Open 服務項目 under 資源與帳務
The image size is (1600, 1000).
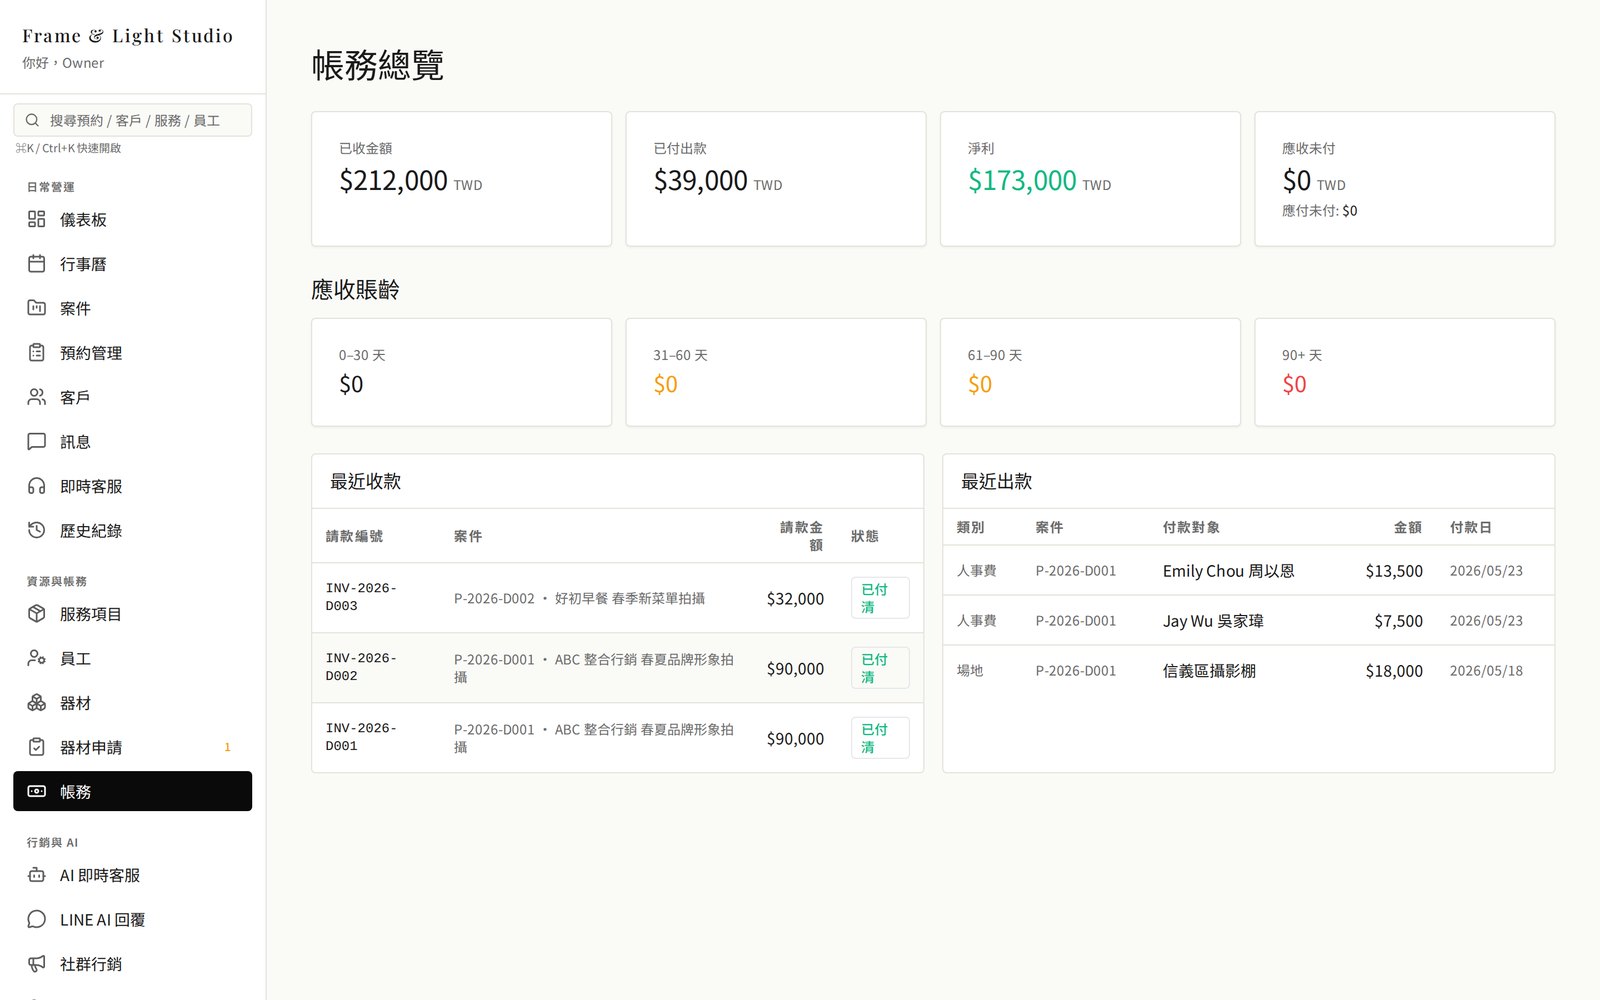132,614
